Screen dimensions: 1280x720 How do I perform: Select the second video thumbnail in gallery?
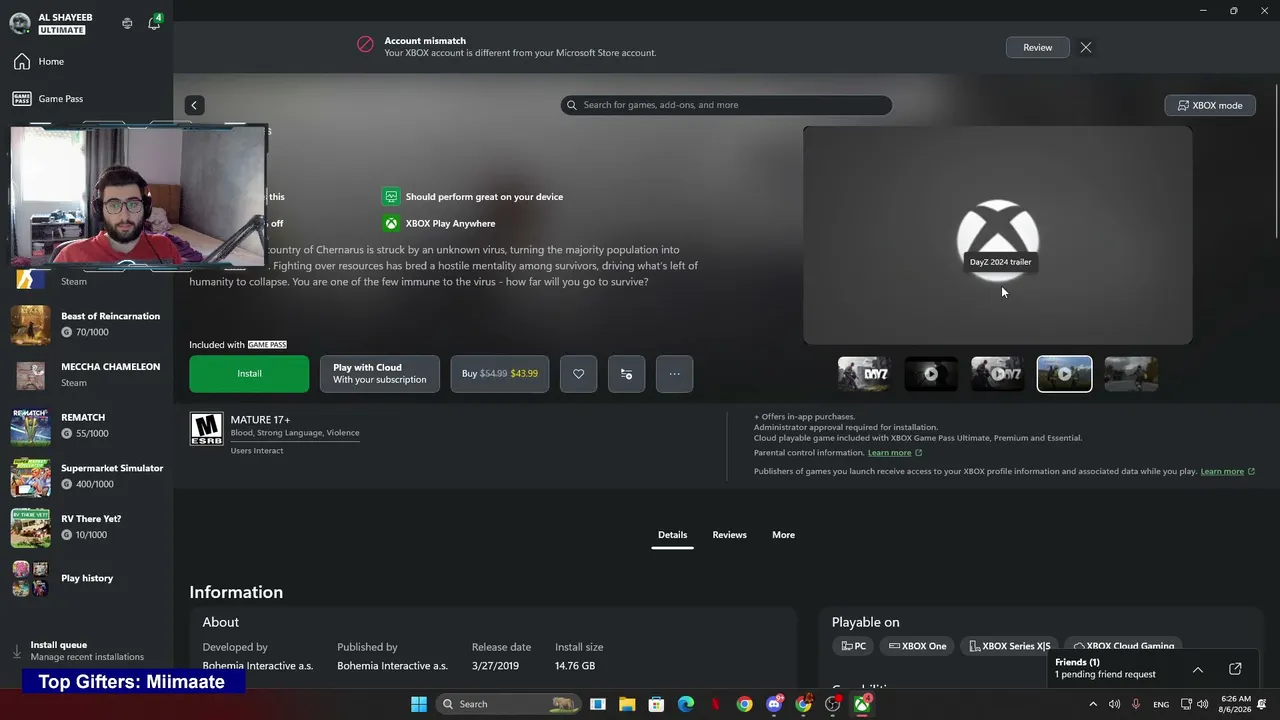click(931, 374)
